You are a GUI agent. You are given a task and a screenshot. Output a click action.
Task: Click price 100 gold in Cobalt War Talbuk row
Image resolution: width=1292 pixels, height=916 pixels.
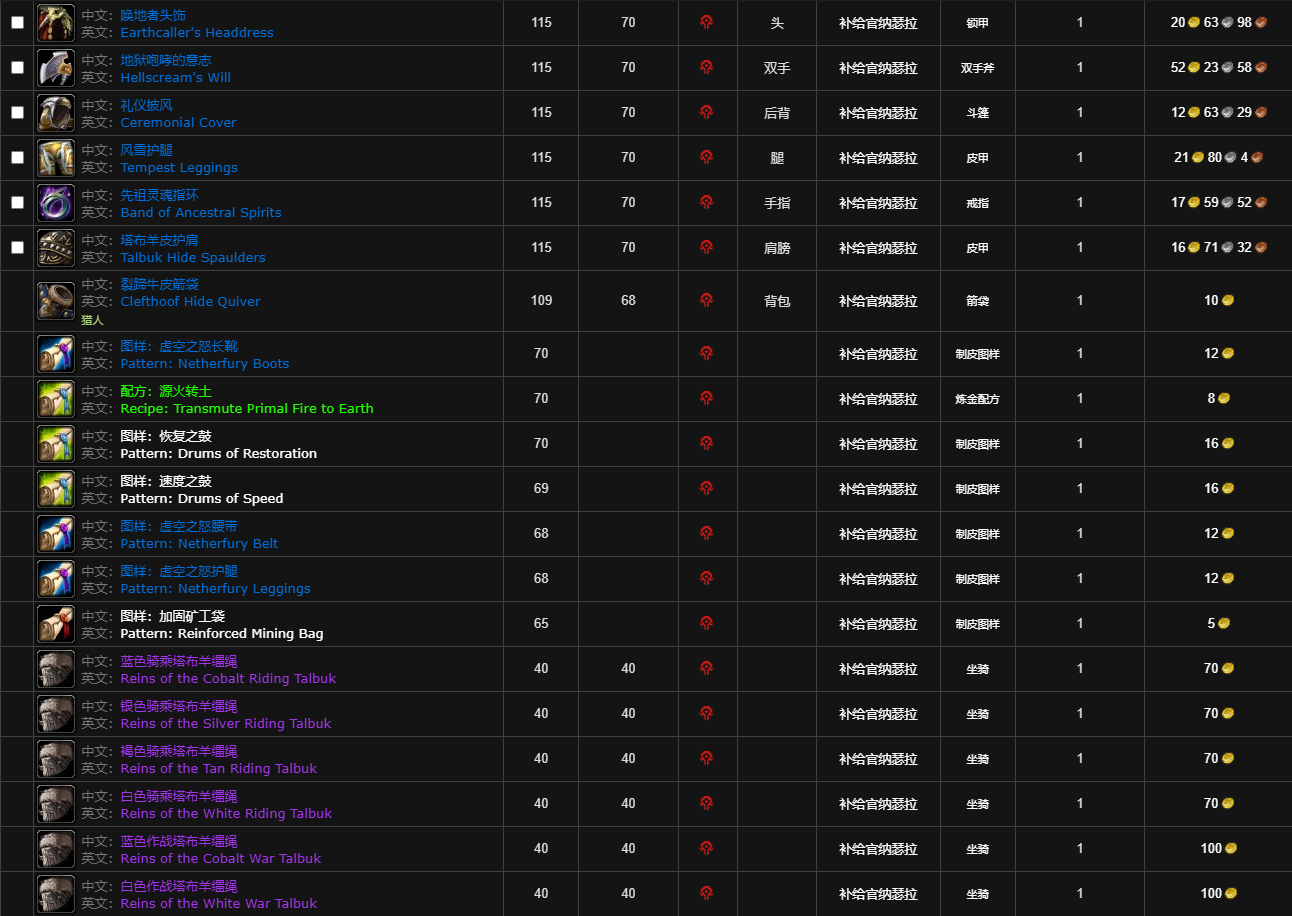(1219, 848)
